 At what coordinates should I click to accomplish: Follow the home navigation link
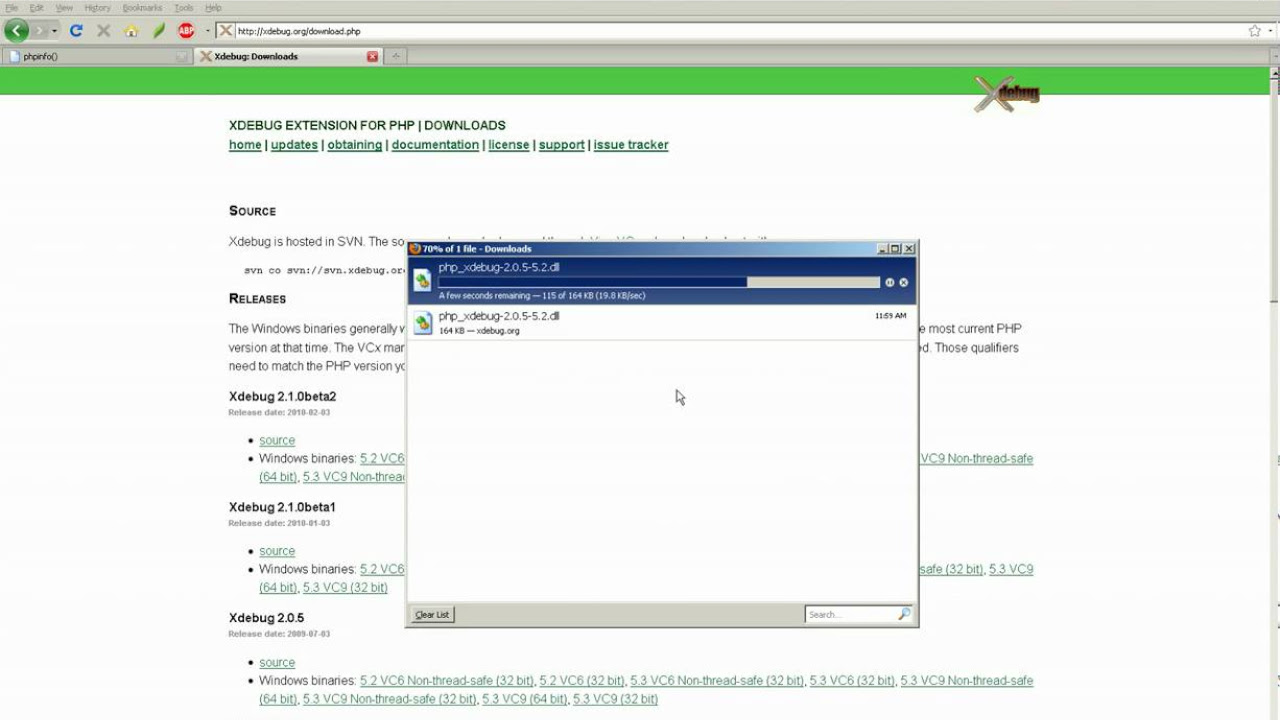[x=245, y=145]
